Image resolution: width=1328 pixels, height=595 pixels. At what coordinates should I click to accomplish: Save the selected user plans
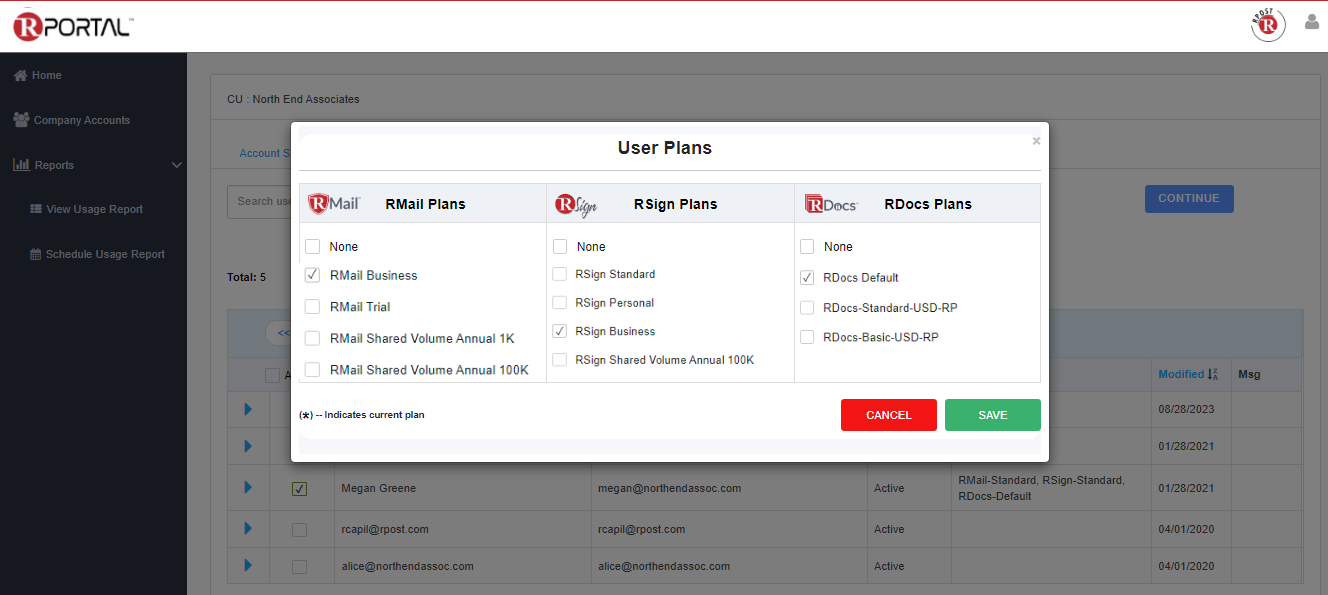[x=992, y=415]
